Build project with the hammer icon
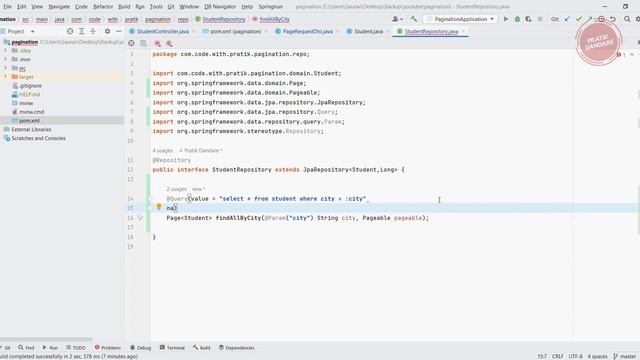 (x=414, y=19)
